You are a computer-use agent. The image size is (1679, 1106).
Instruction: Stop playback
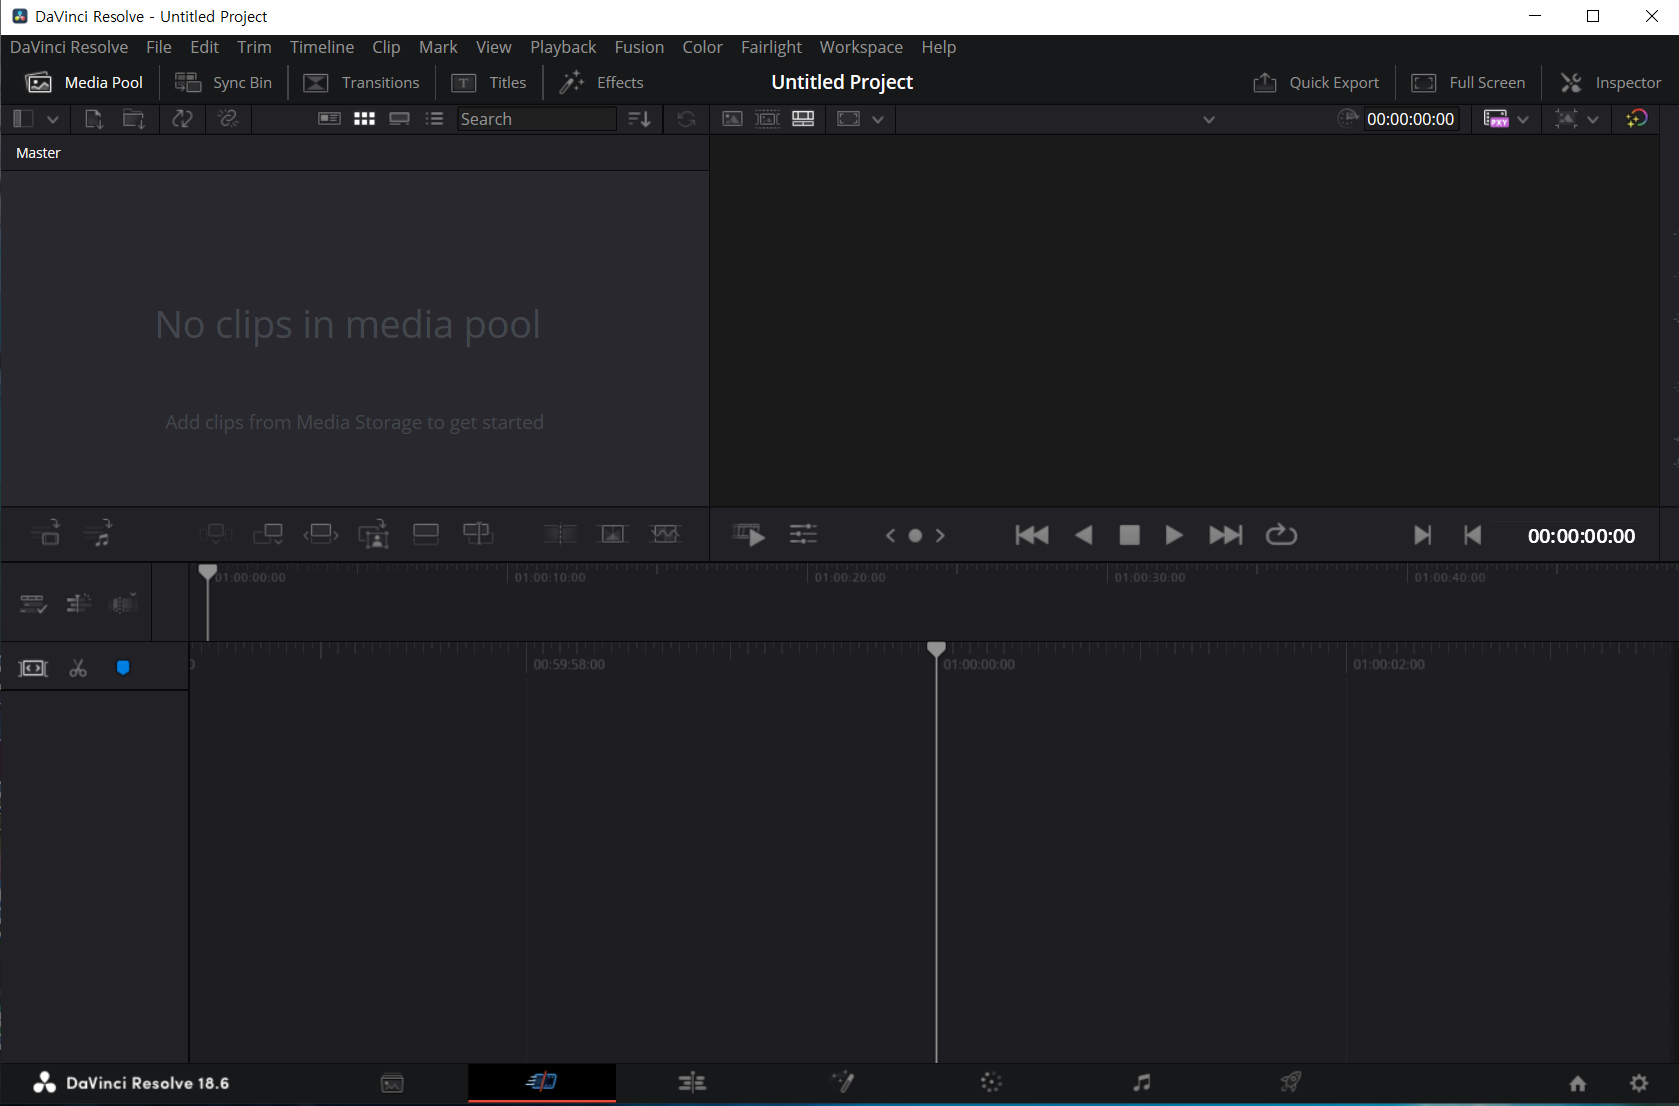coord(1129,535)
